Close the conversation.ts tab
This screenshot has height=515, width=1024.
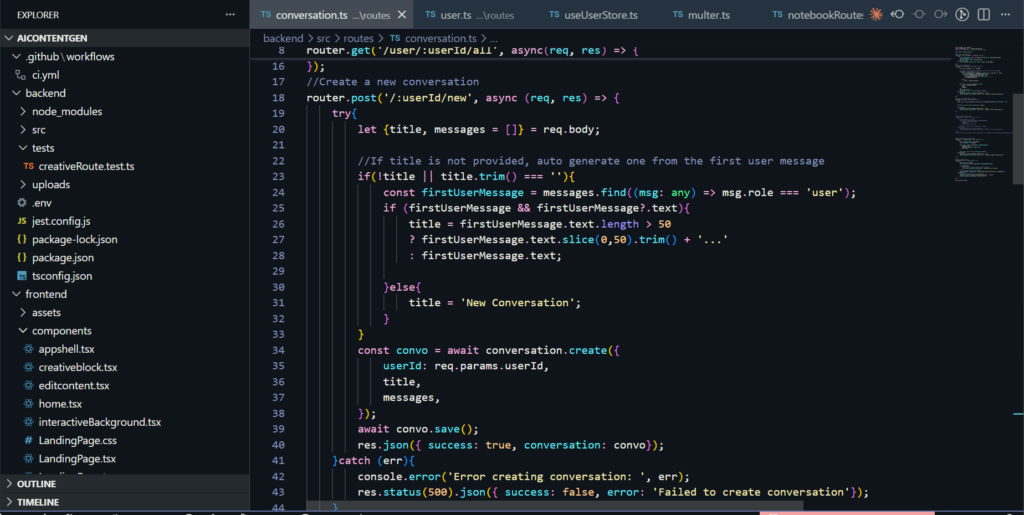click(x=402, y=15)
